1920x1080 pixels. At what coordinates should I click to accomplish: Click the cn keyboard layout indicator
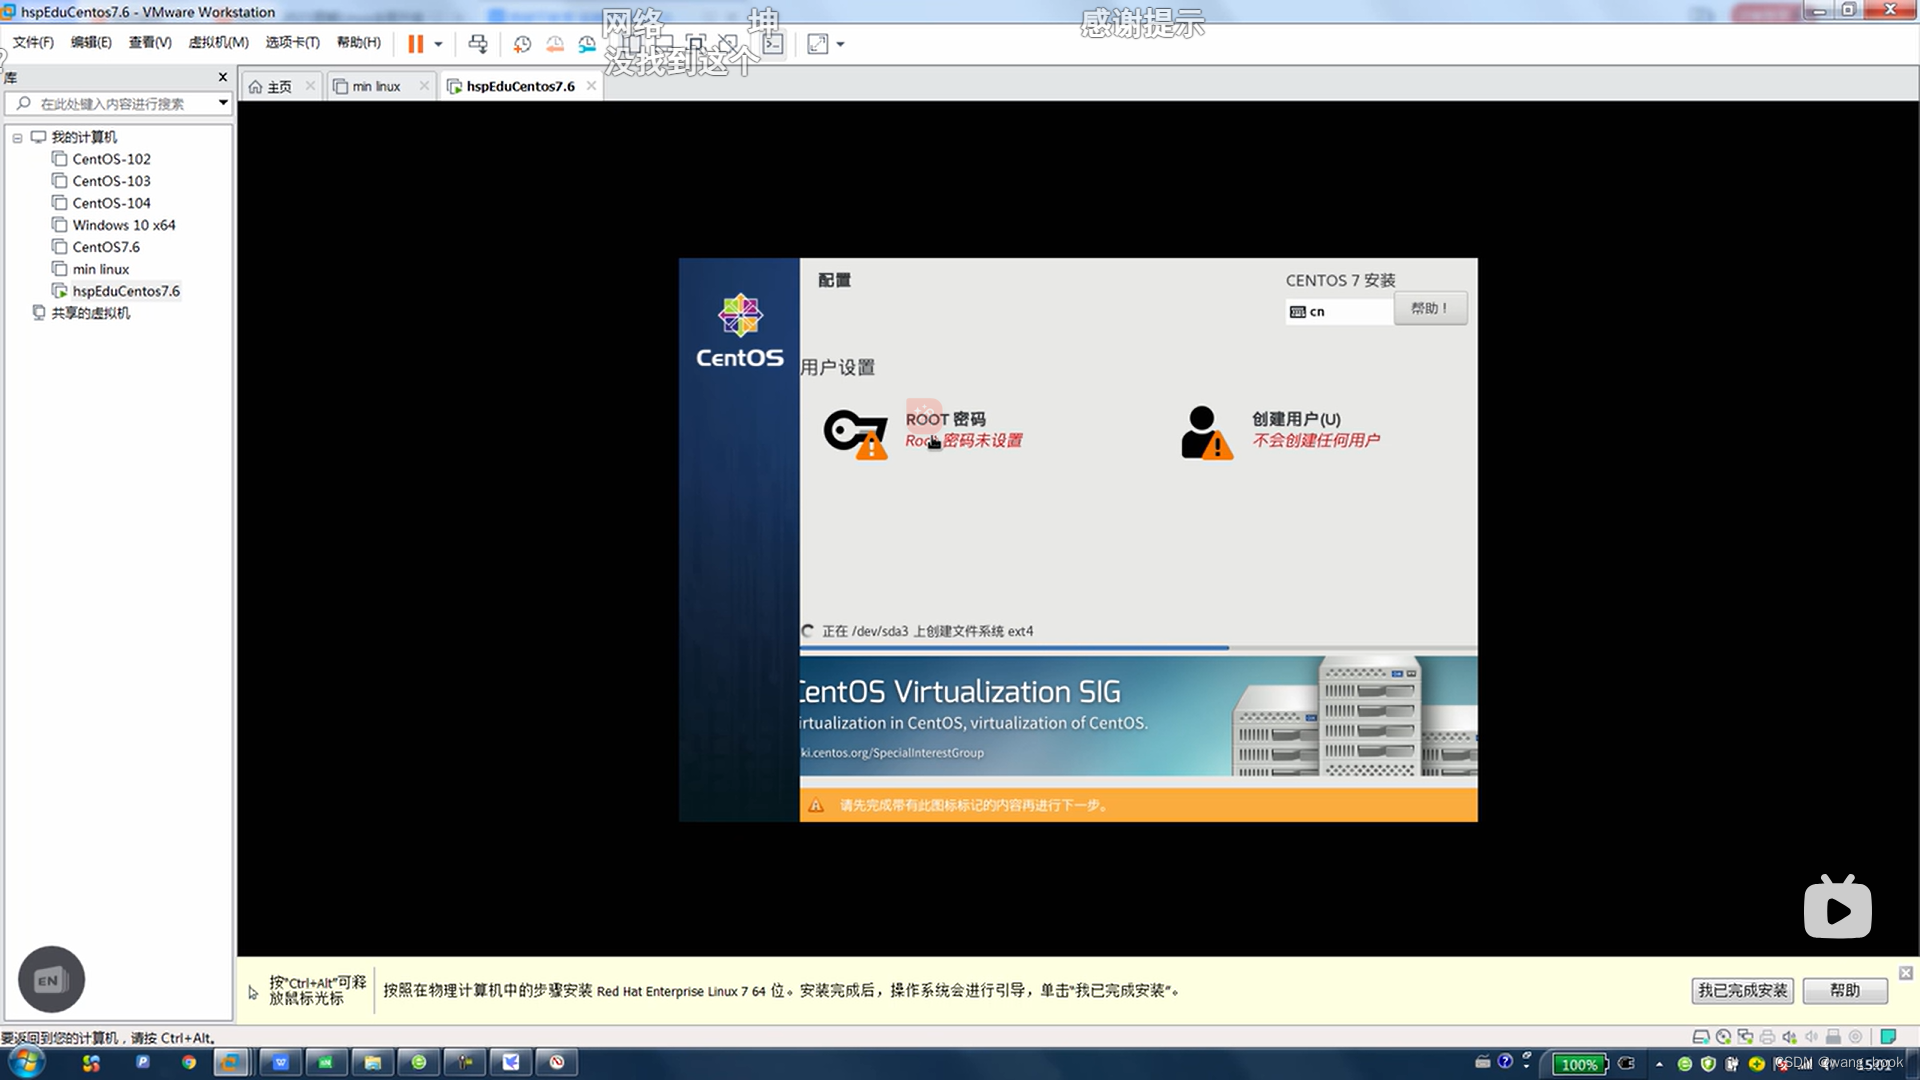point(1338,312)
